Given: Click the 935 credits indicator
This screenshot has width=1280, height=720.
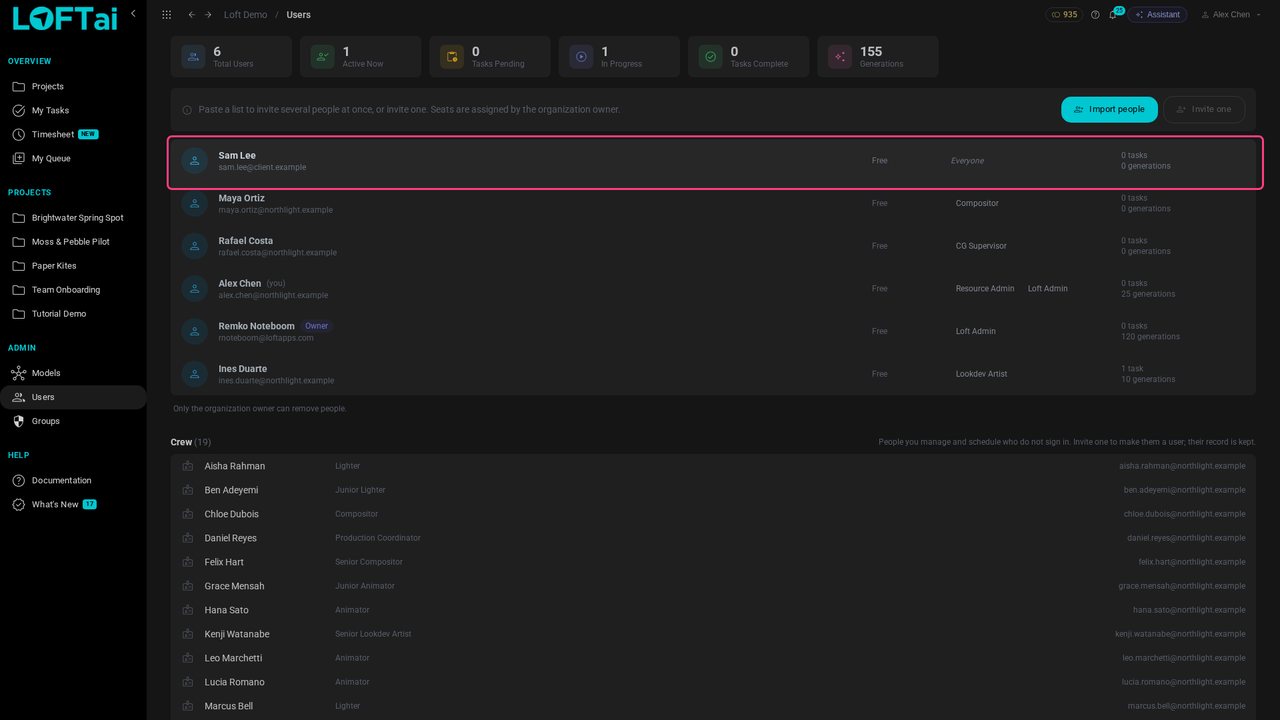Looking at the screenshot, I should pyautogui.click(x=1064, y=15).
